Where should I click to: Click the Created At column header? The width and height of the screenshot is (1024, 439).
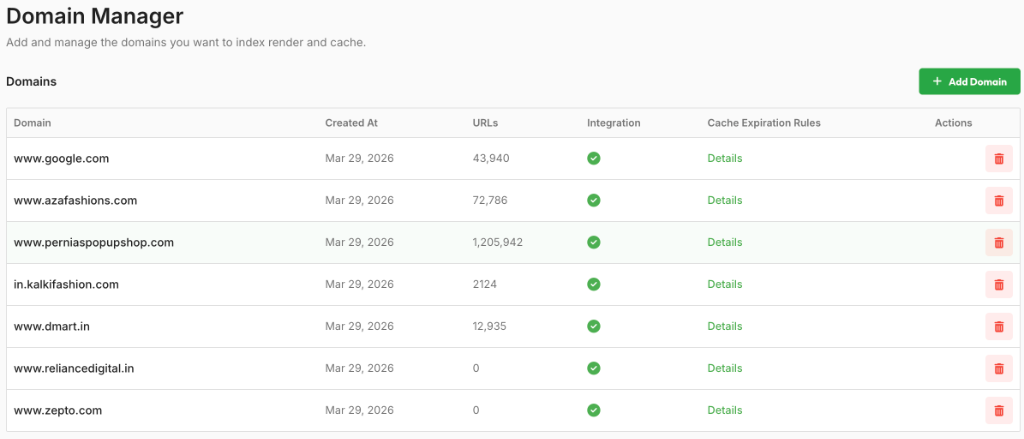(351, 123)
